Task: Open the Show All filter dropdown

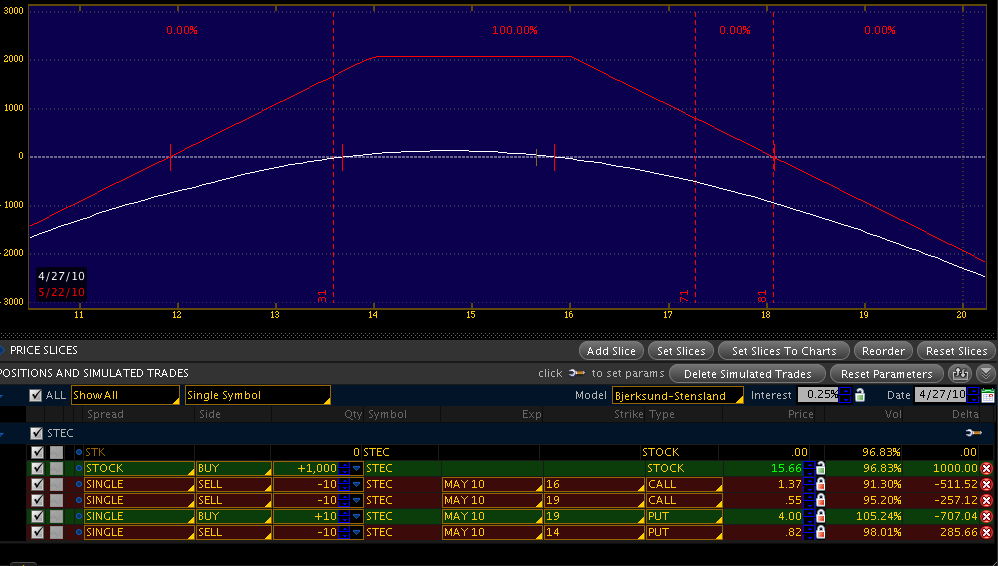Action: [x=125, y=395]
